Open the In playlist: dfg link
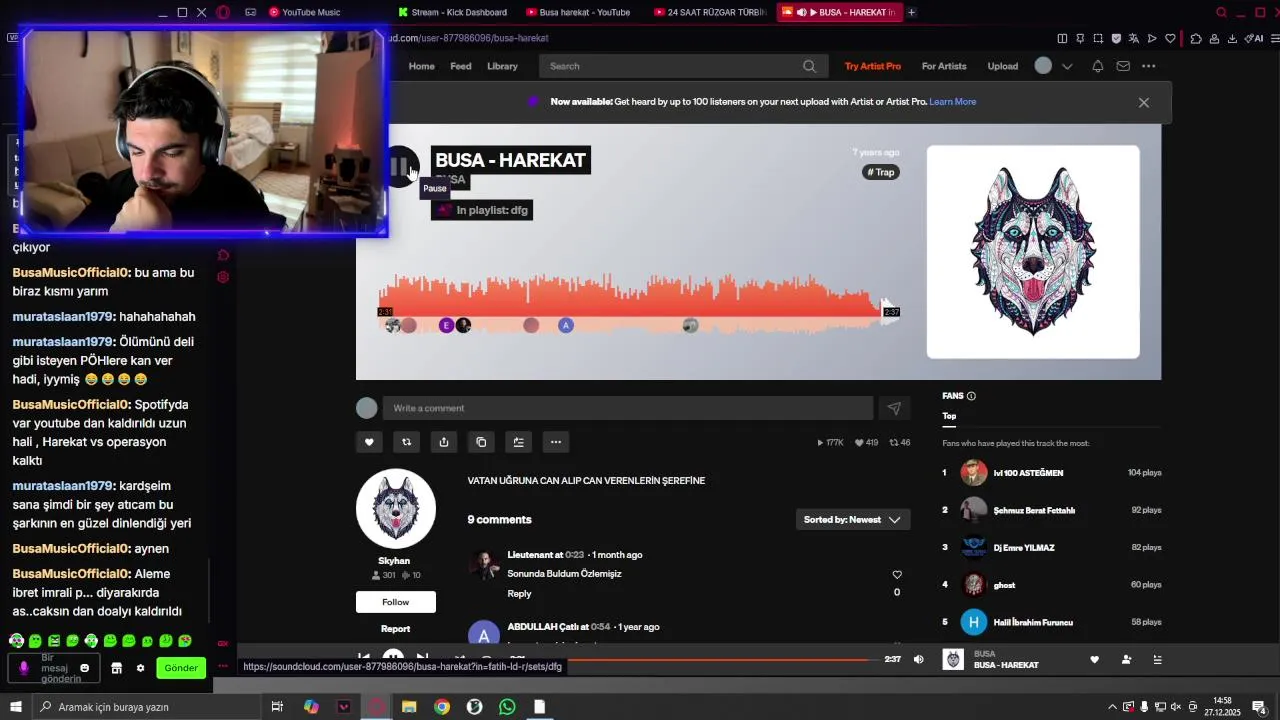 481,210
